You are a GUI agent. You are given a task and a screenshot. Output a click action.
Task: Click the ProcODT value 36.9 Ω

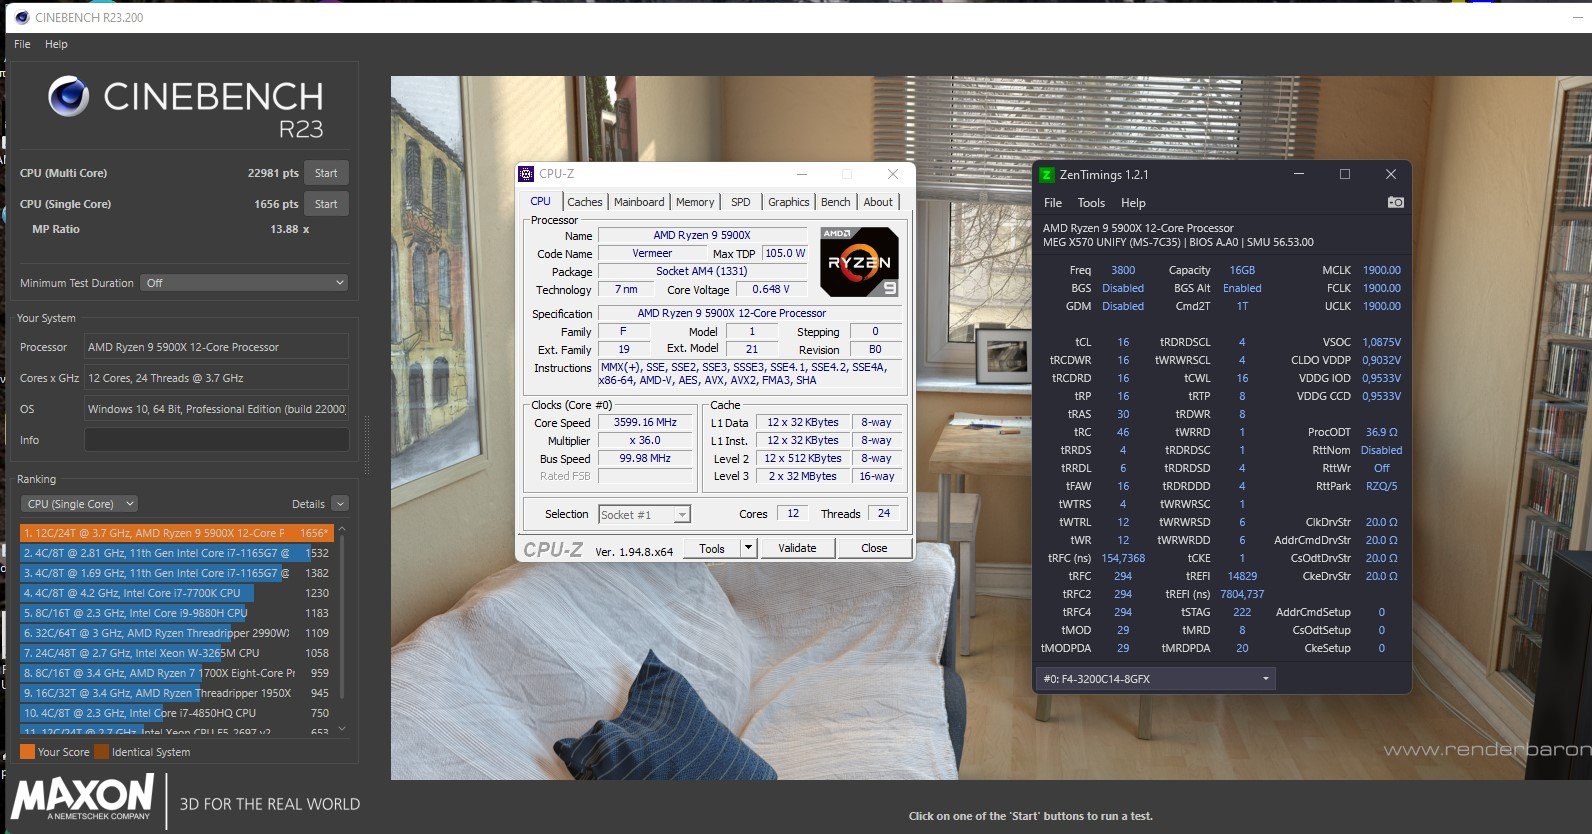[x=1381, y=432]
